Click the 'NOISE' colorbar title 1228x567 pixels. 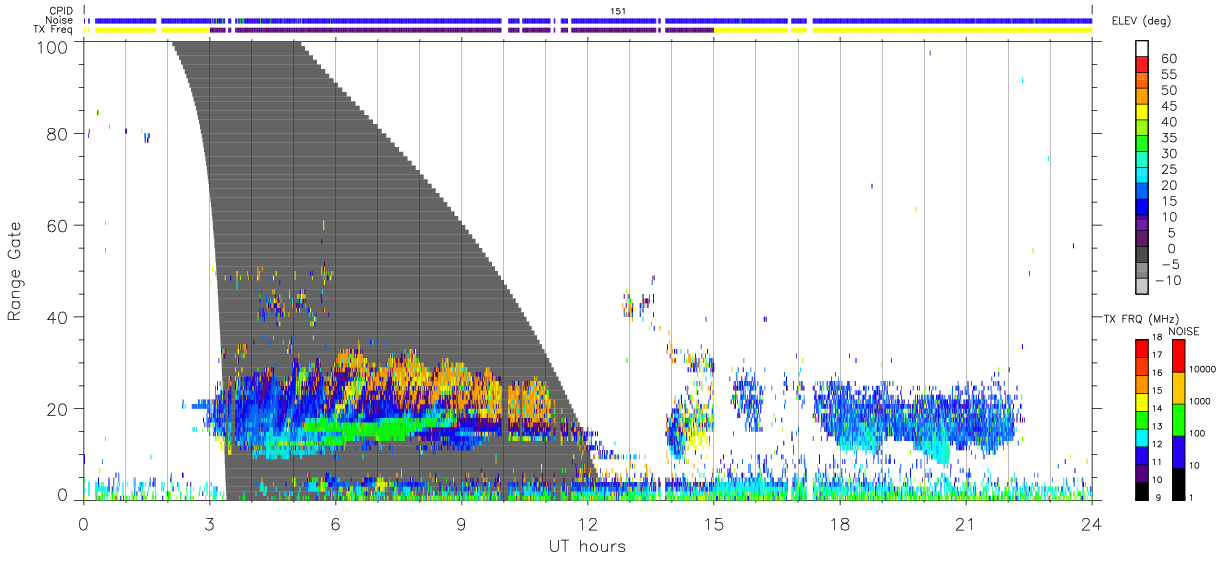point(1183,331)
